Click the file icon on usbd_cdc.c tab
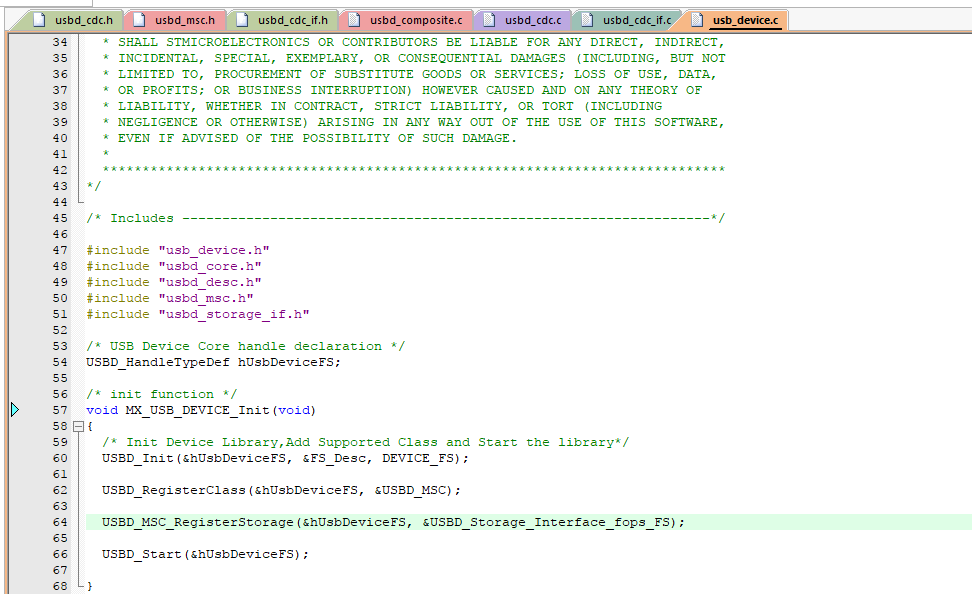 coord(489,20)
